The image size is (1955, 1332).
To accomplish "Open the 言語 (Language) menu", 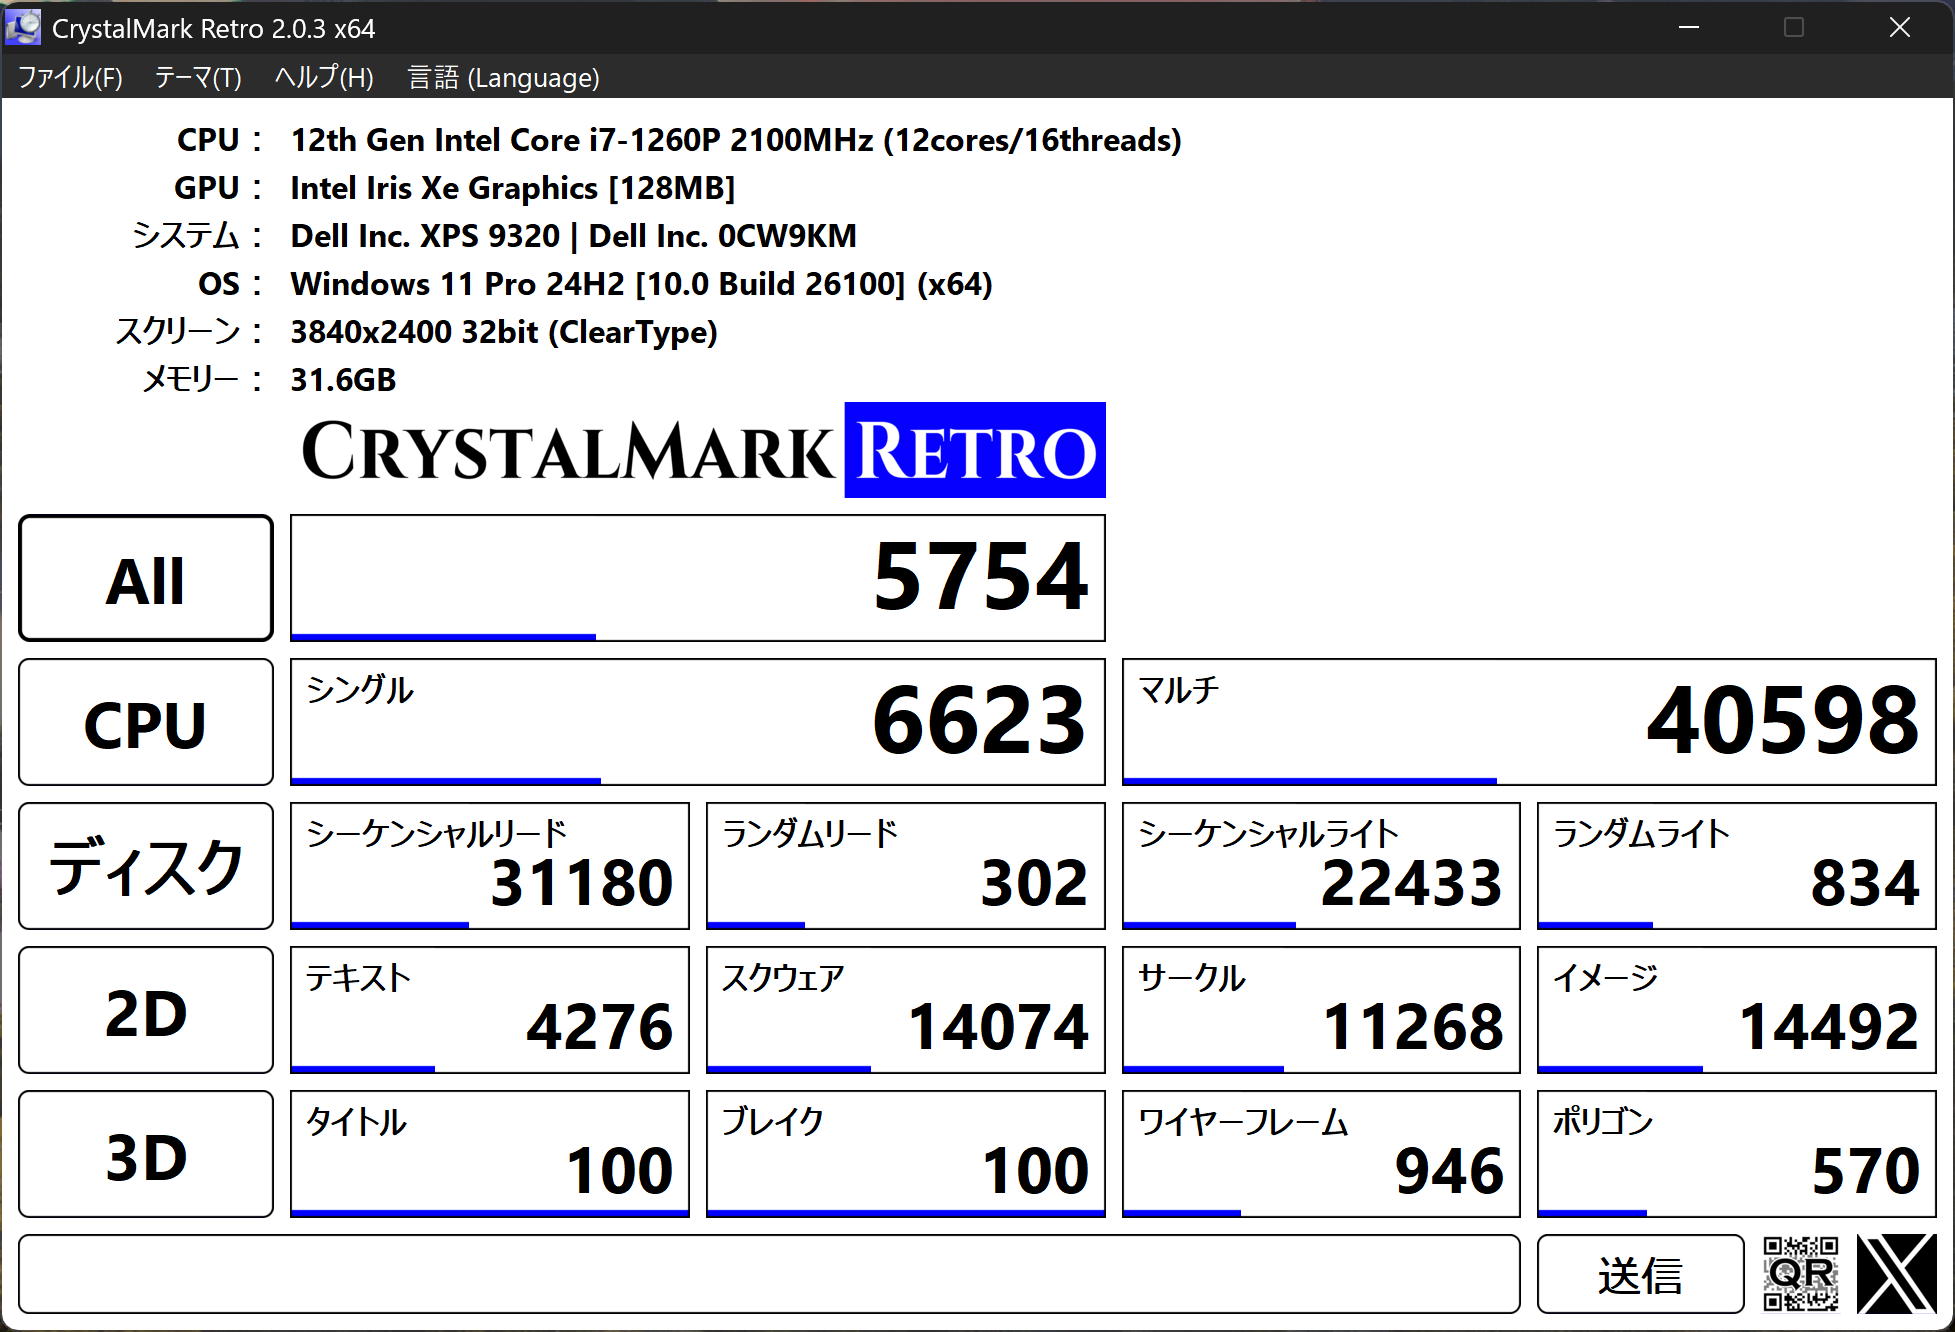I will 503,78.
